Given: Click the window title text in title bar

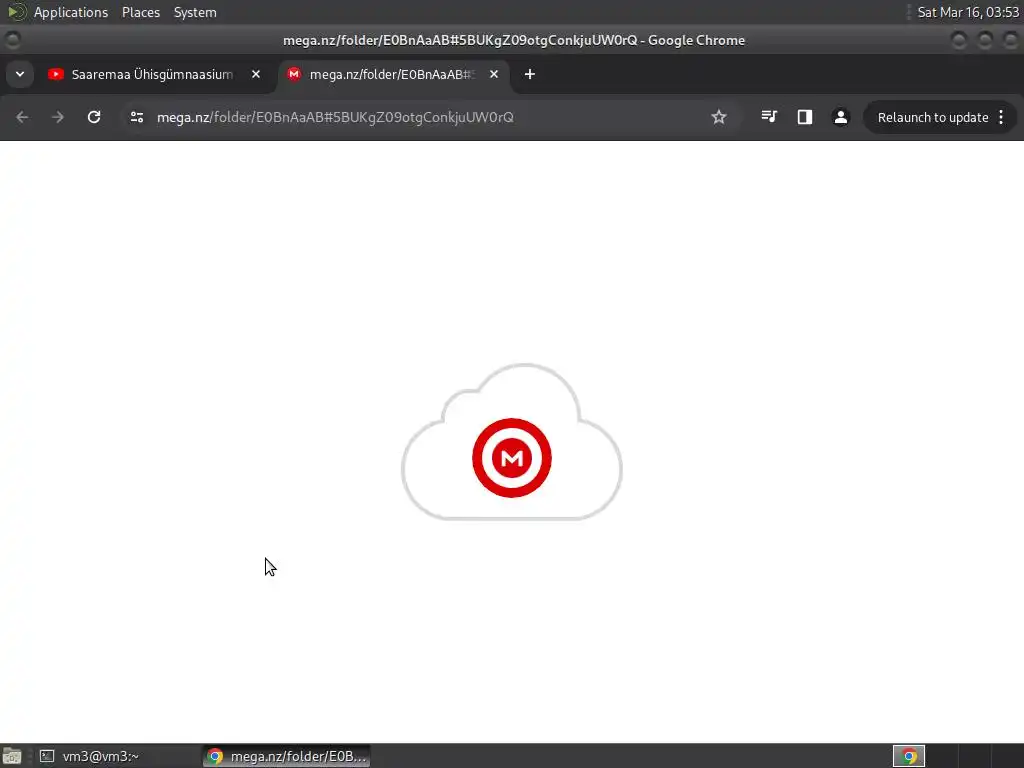Looking at the screenshot, I should click(513, 40).
